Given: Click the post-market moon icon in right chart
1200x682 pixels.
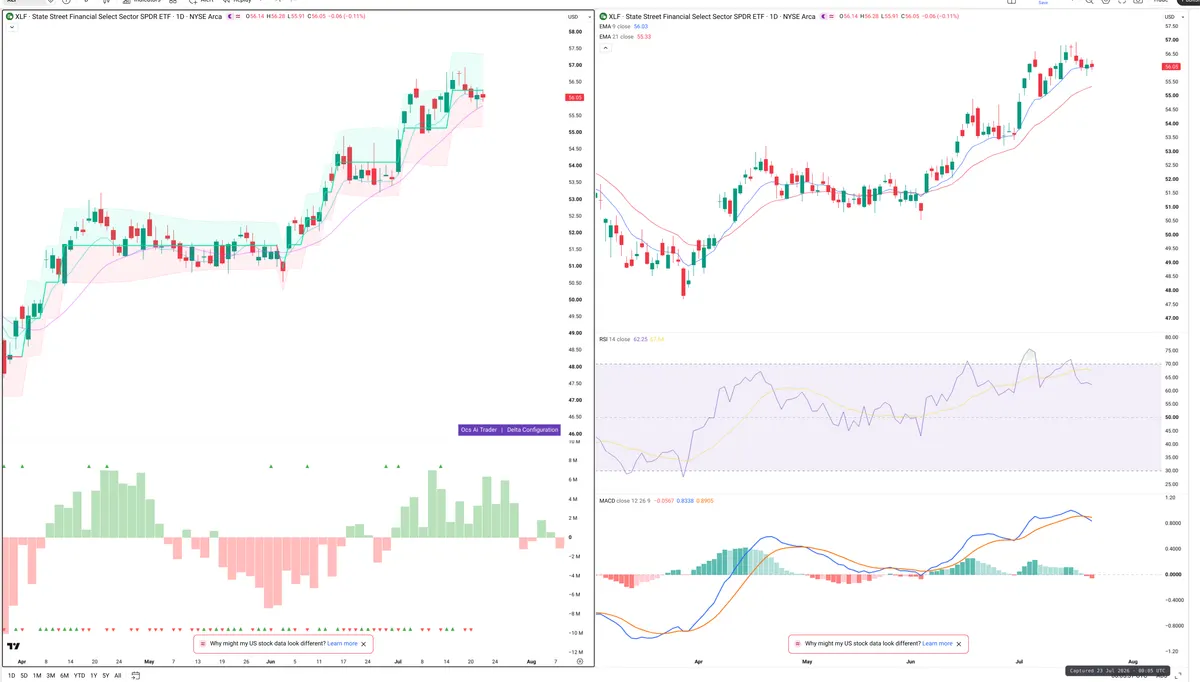Looking at the screenshot, I should point(825,17).
